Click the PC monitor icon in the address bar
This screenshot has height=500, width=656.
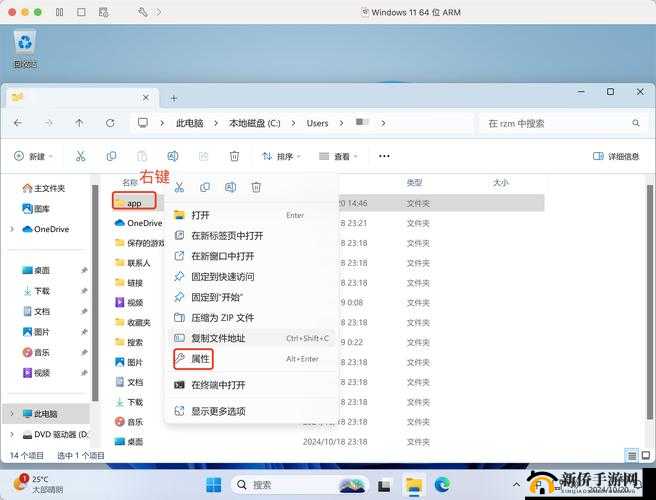click(143, 123)
